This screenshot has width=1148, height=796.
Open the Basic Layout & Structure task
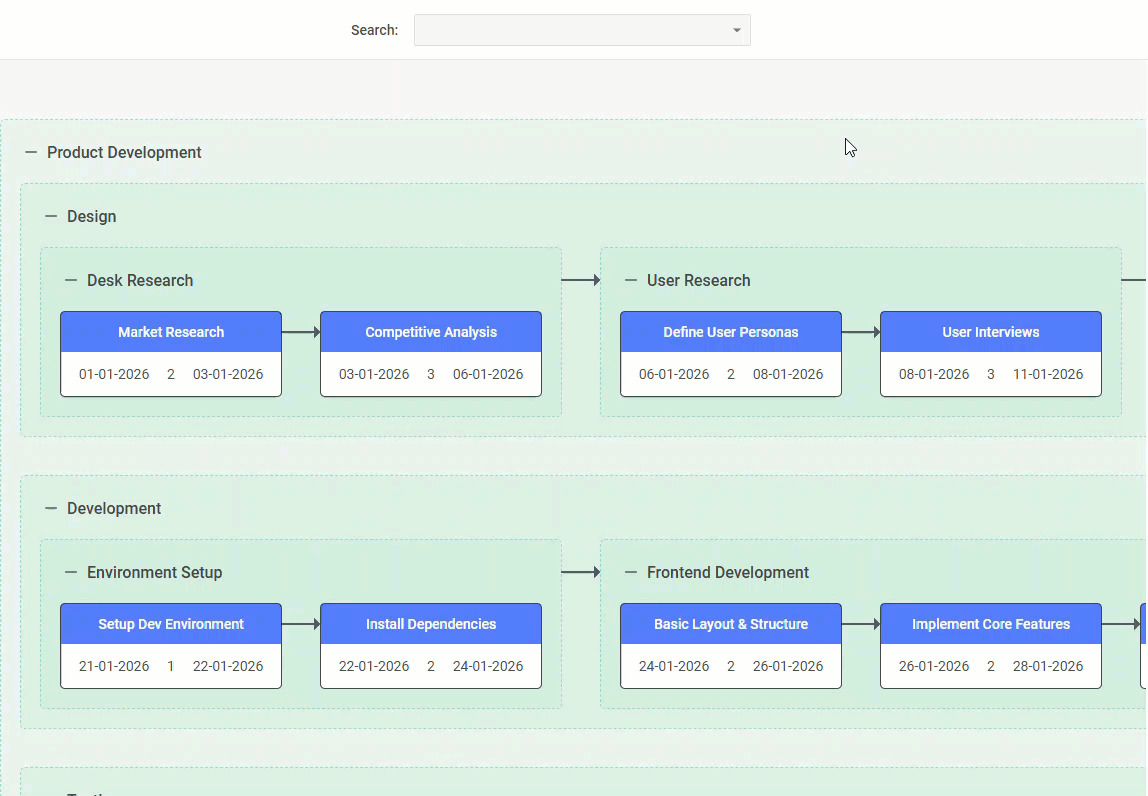[730, 623]
